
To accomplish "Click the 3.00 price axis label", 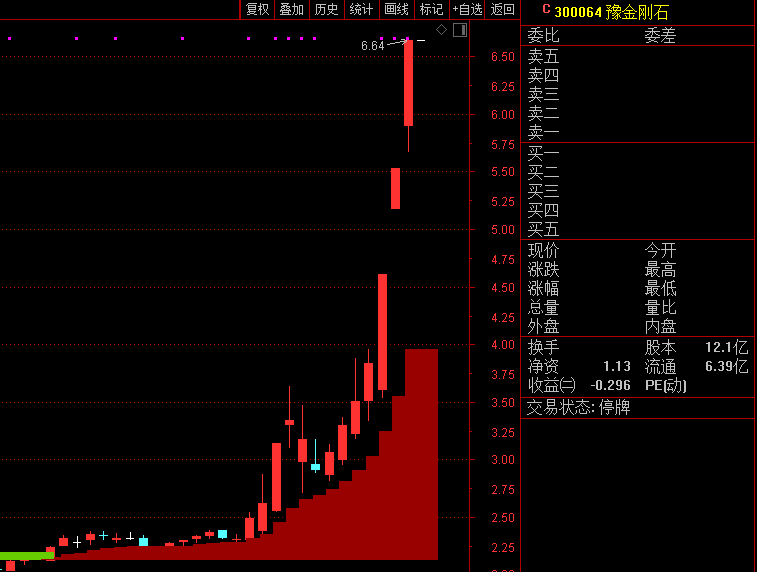I will (503, 460).
